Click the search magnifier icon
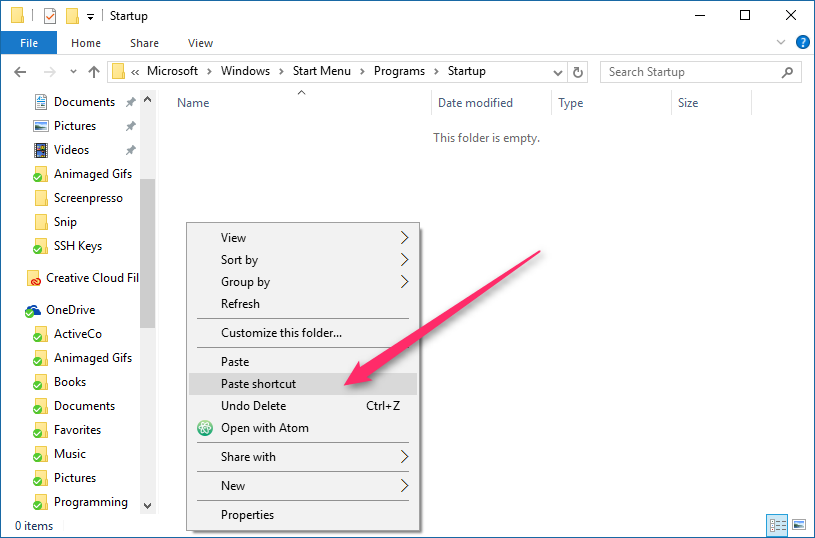 point(787,72)
